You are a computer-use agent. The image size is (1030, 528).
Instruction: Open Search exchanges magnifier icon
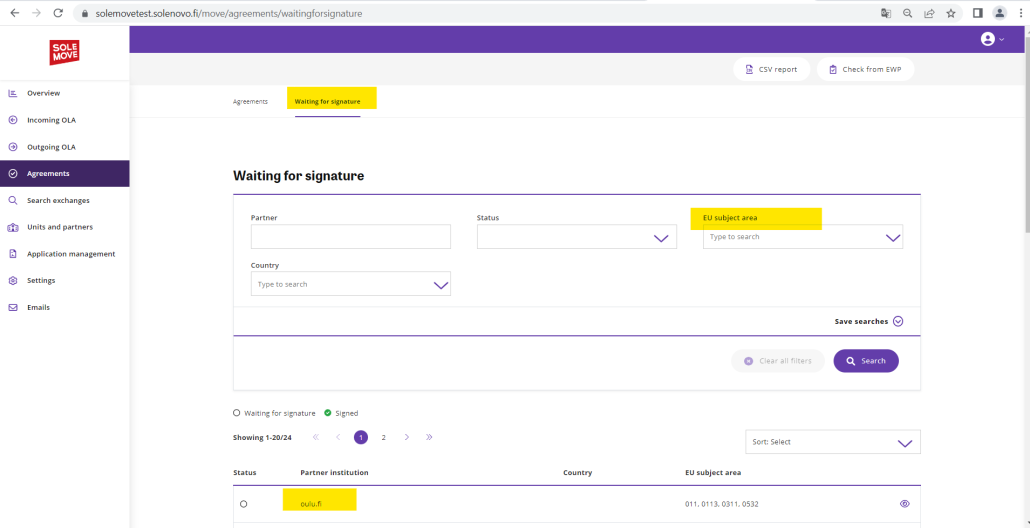(x=12, y=200)
